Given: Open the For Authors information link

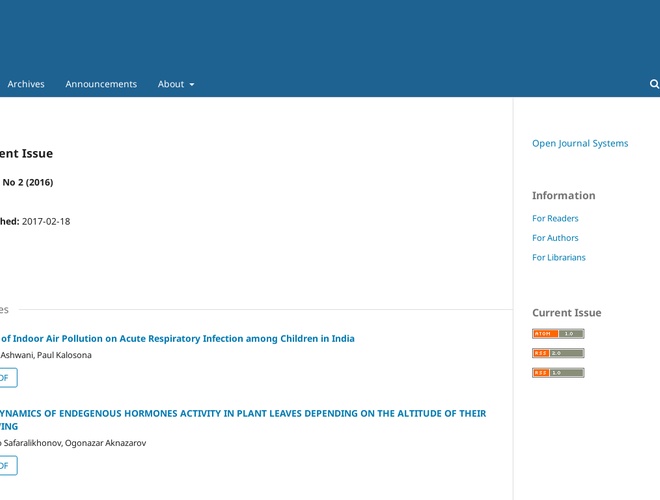Looking at the screenshot, I should click(555, 238).
